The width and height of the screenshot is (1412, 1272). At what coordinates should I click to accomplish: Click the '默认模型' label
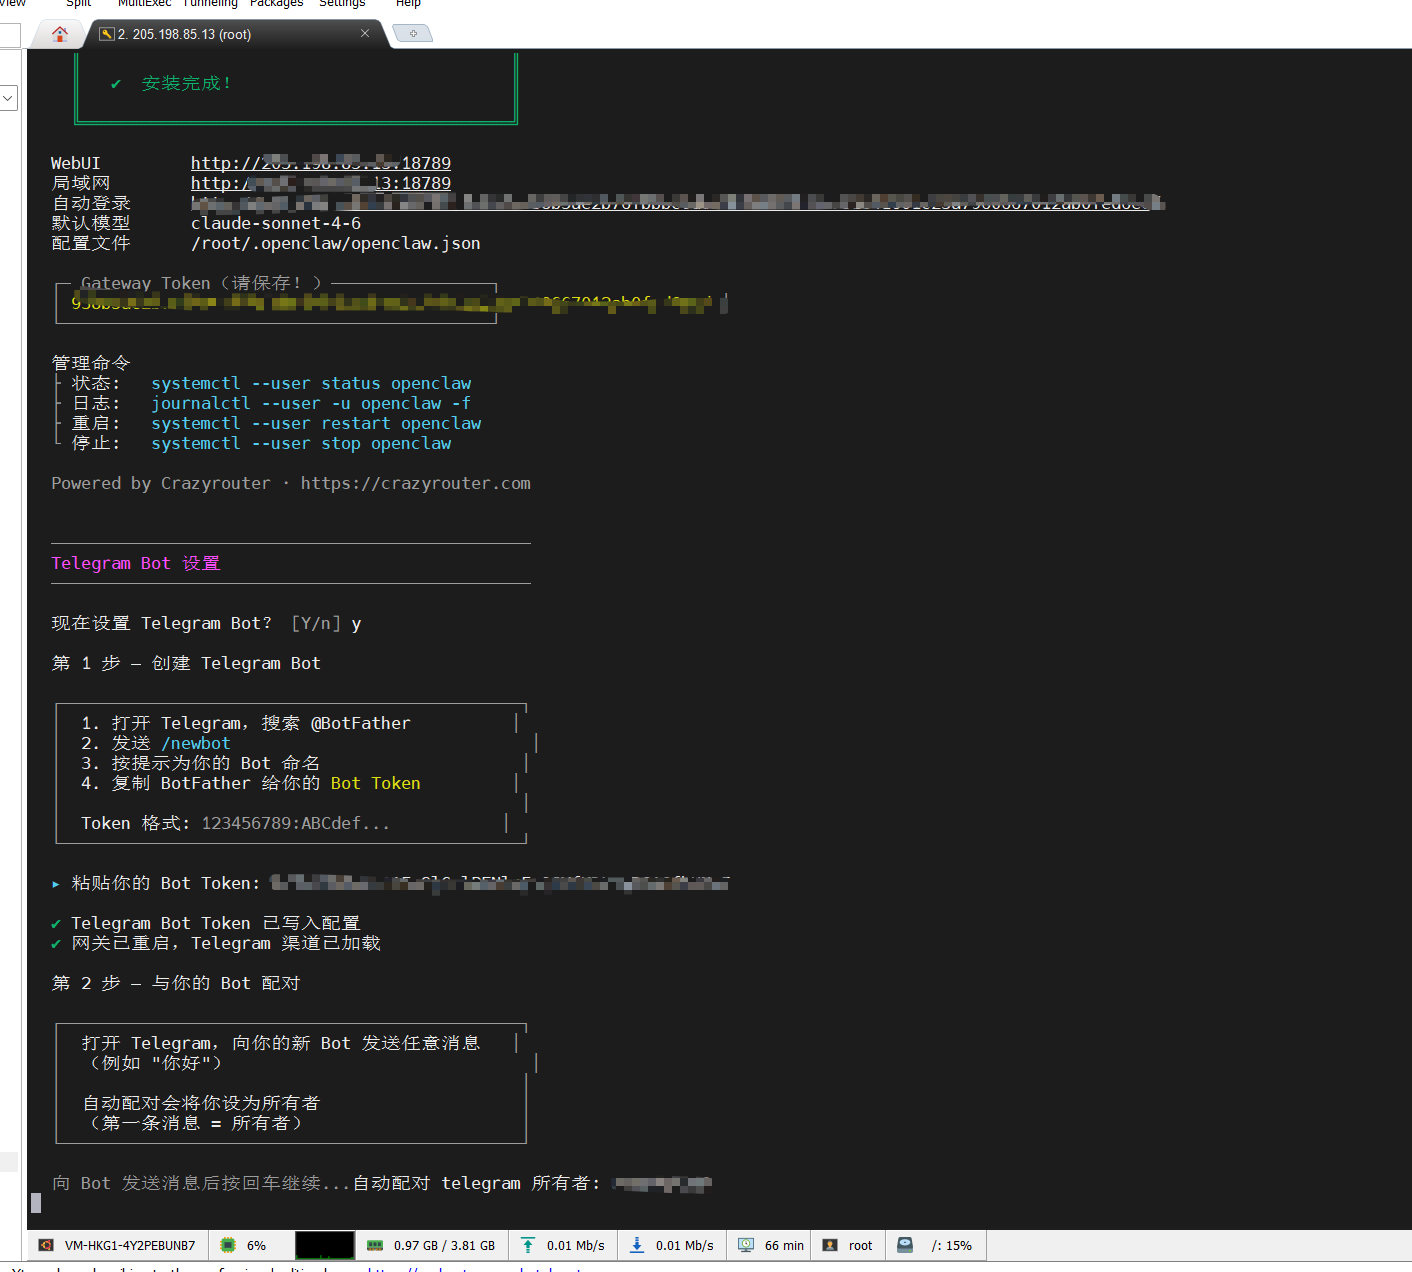pyautogui.click(x=91, y=223)
